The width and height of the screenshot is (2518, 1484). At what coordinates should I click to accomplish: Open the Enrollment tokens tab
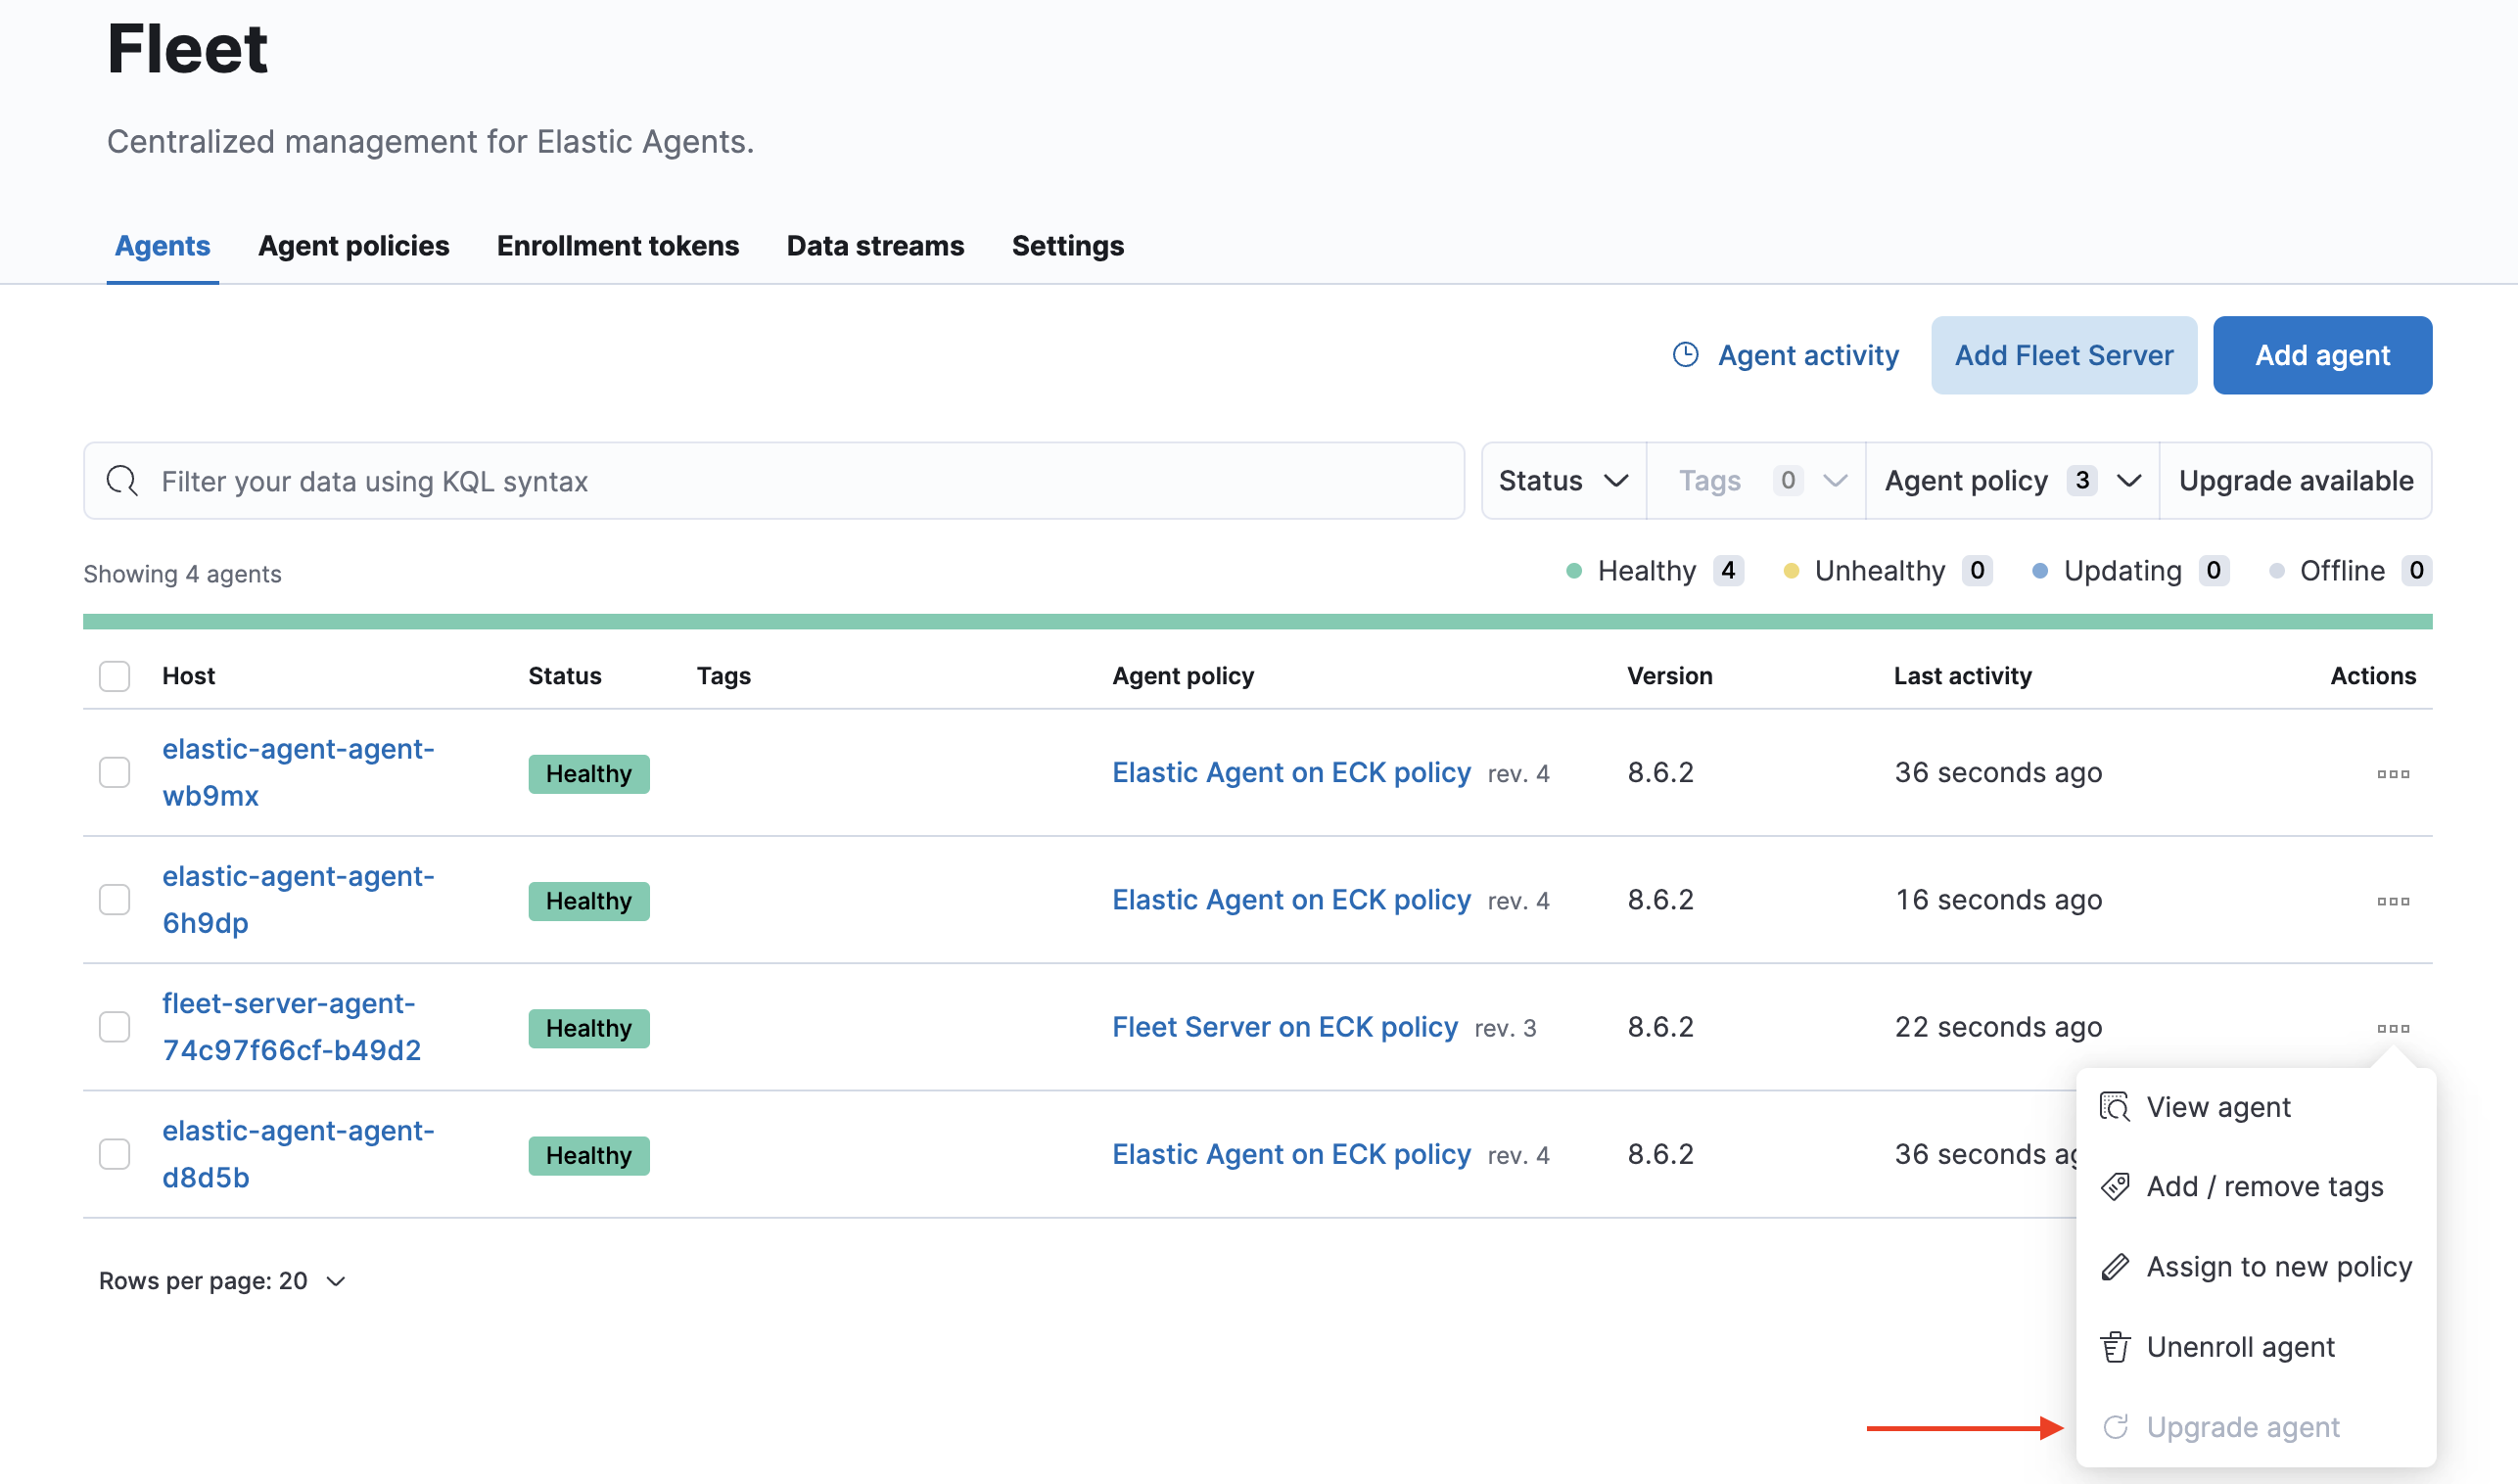pos(617,246)
